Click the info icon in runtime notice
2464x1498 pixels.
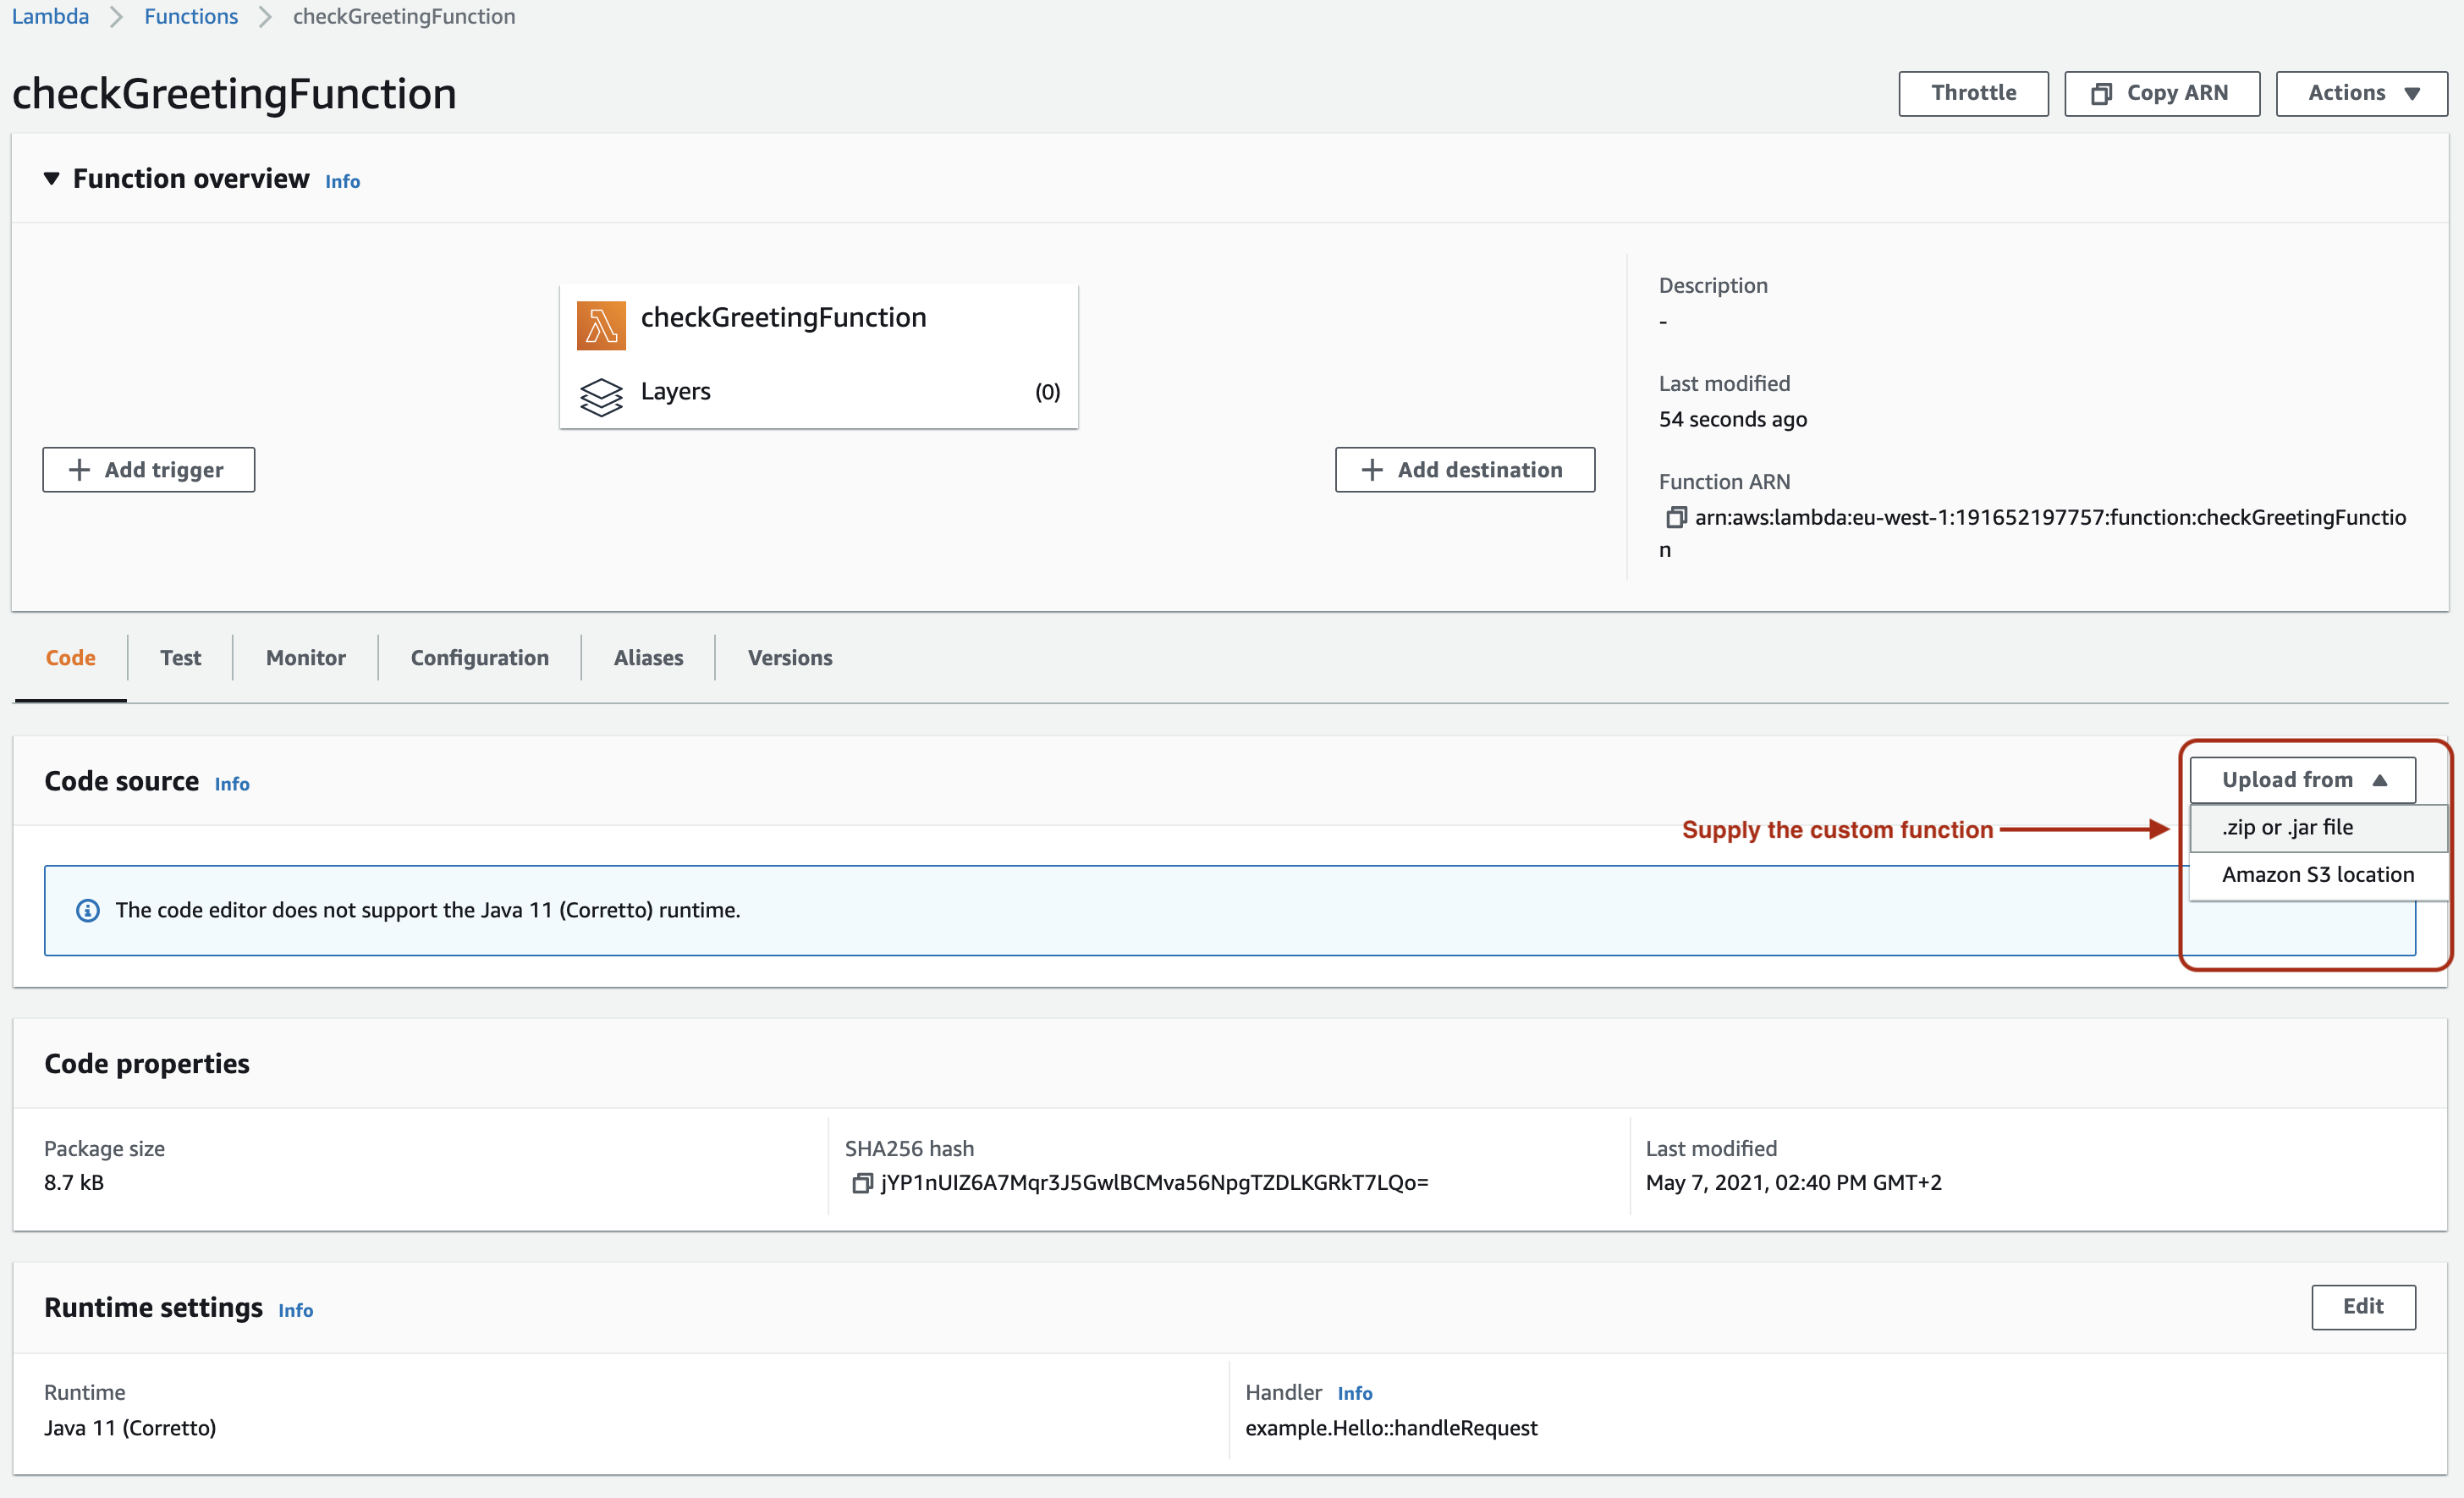coord(88,910)
